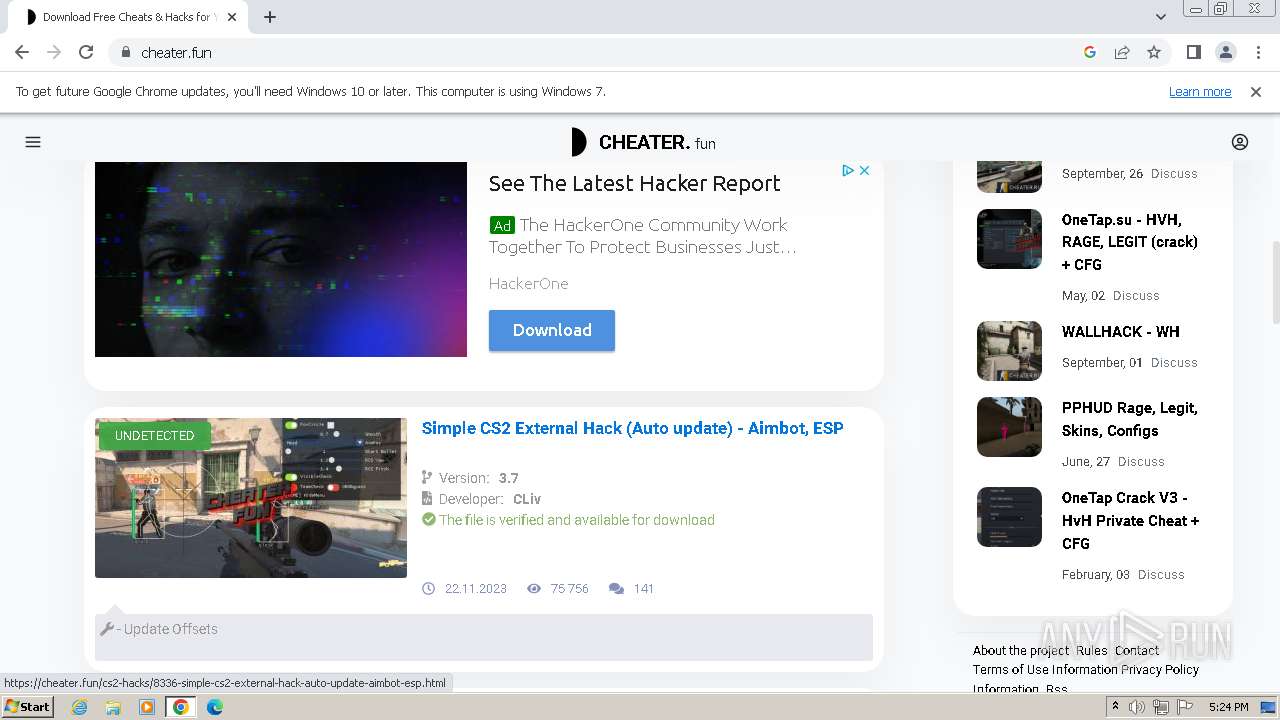1280x720 pixels.
Task: Click the volume speaker tray icon
Action: point(1137,707)
